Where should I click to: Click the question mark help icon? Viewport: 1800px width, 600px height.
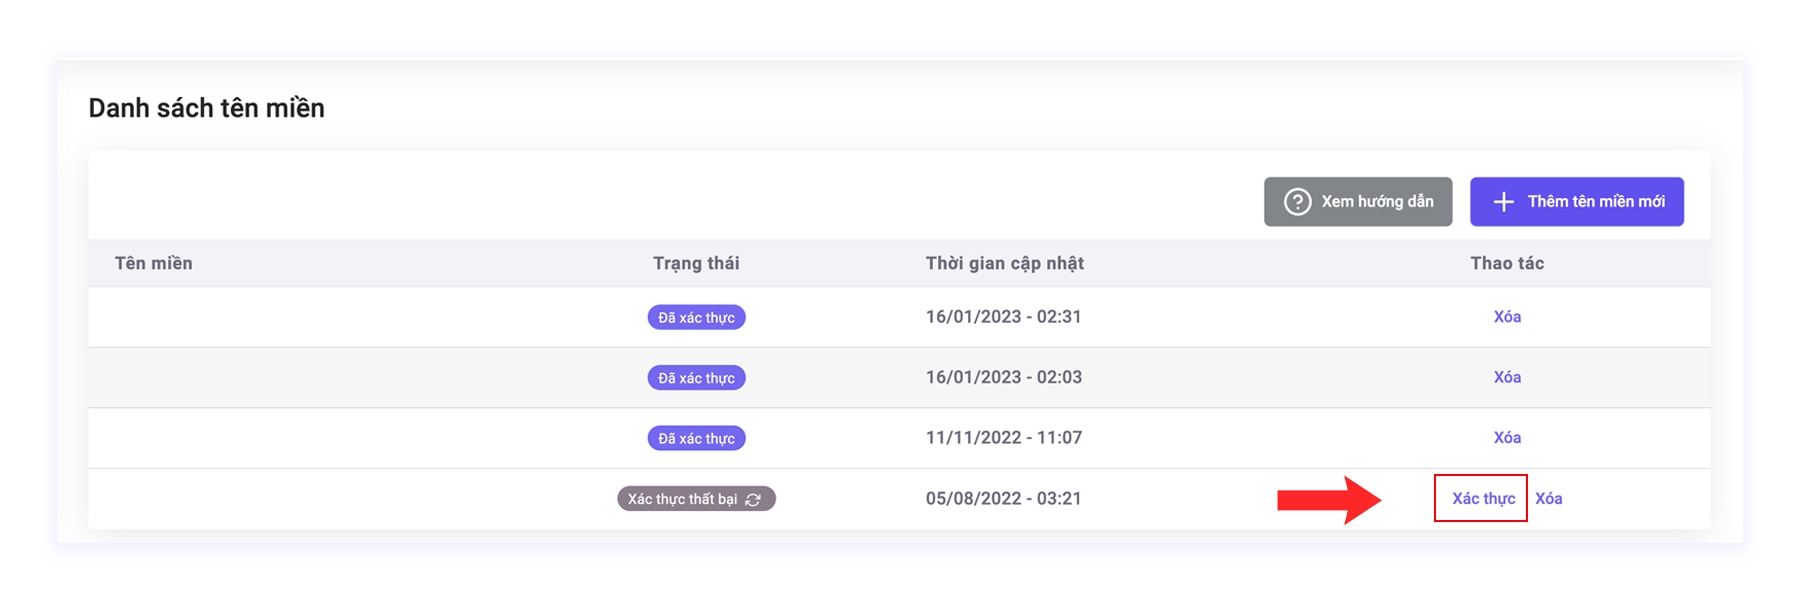click(1297, 202)
